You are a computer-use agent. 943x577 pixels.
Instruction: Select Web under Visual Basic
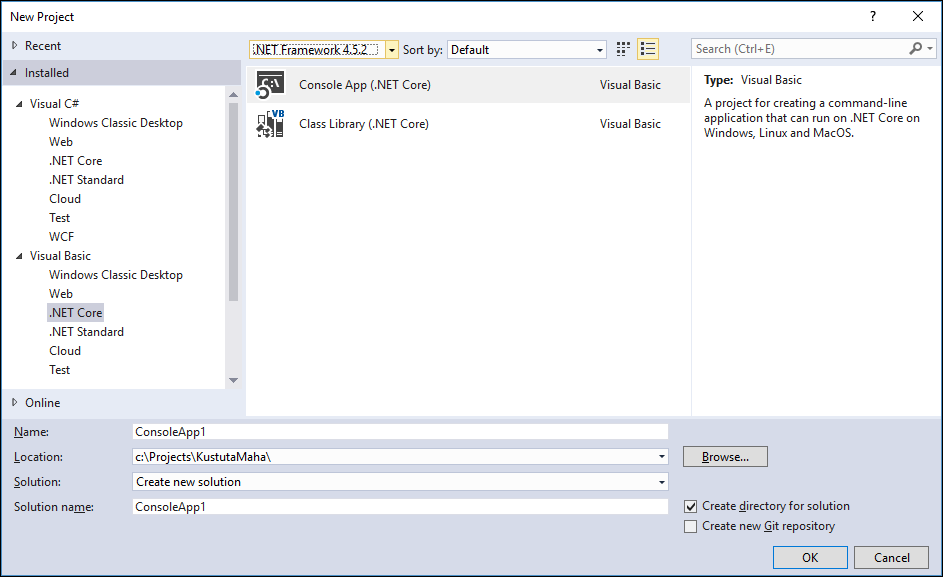point(61,294)
